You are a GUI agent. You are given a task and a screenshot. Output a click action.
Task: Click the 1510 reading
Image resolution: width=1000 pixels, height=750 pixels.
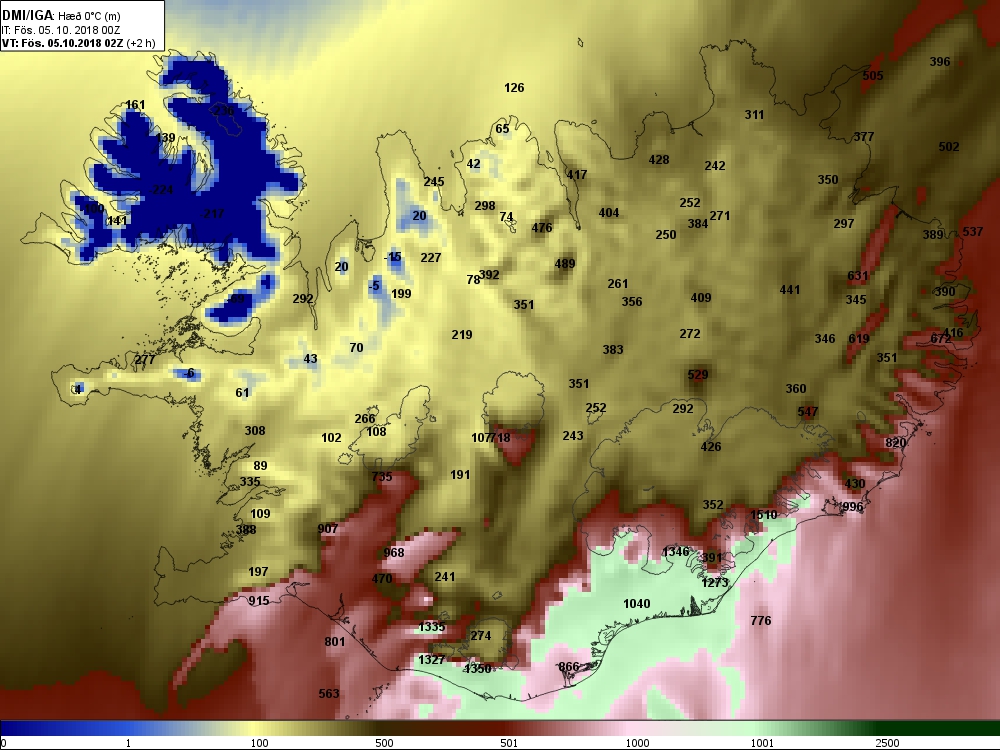(763, 515)
